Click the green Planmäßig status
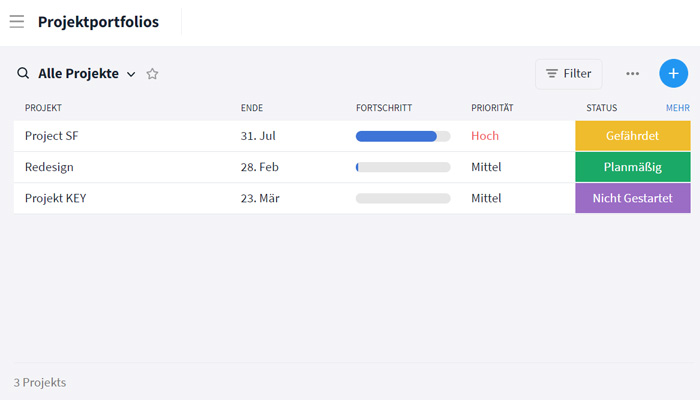The width and height of the screenshot is (700, 400). tap(633, 167)
